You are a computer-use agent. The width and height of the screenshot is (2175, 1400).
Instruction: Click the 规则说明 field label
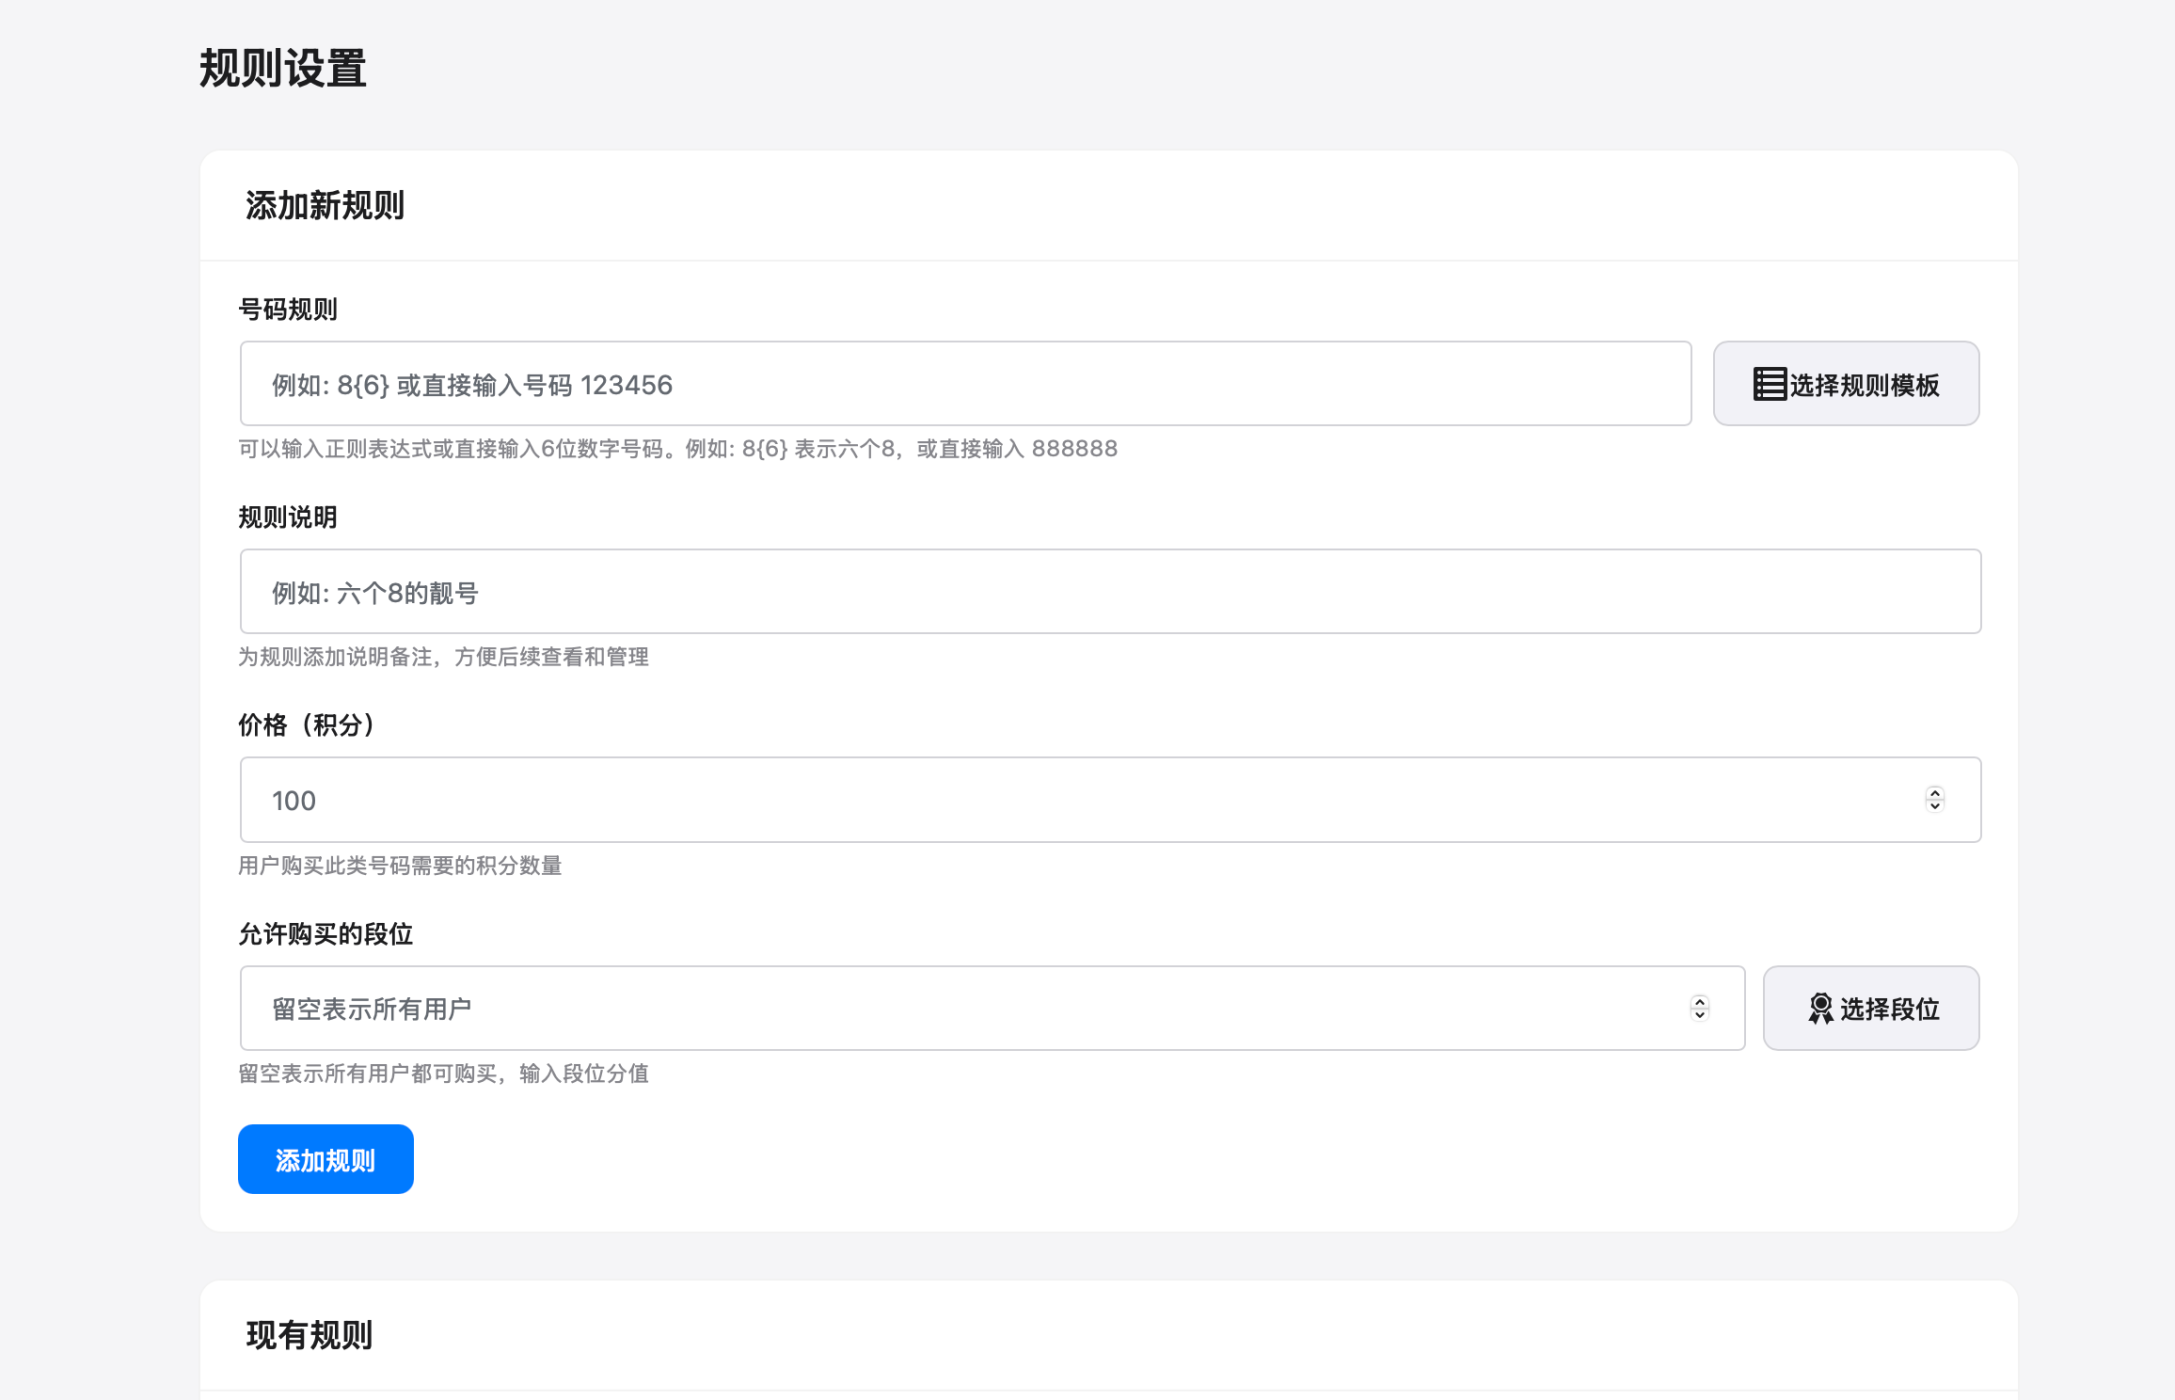pos(288,518)
